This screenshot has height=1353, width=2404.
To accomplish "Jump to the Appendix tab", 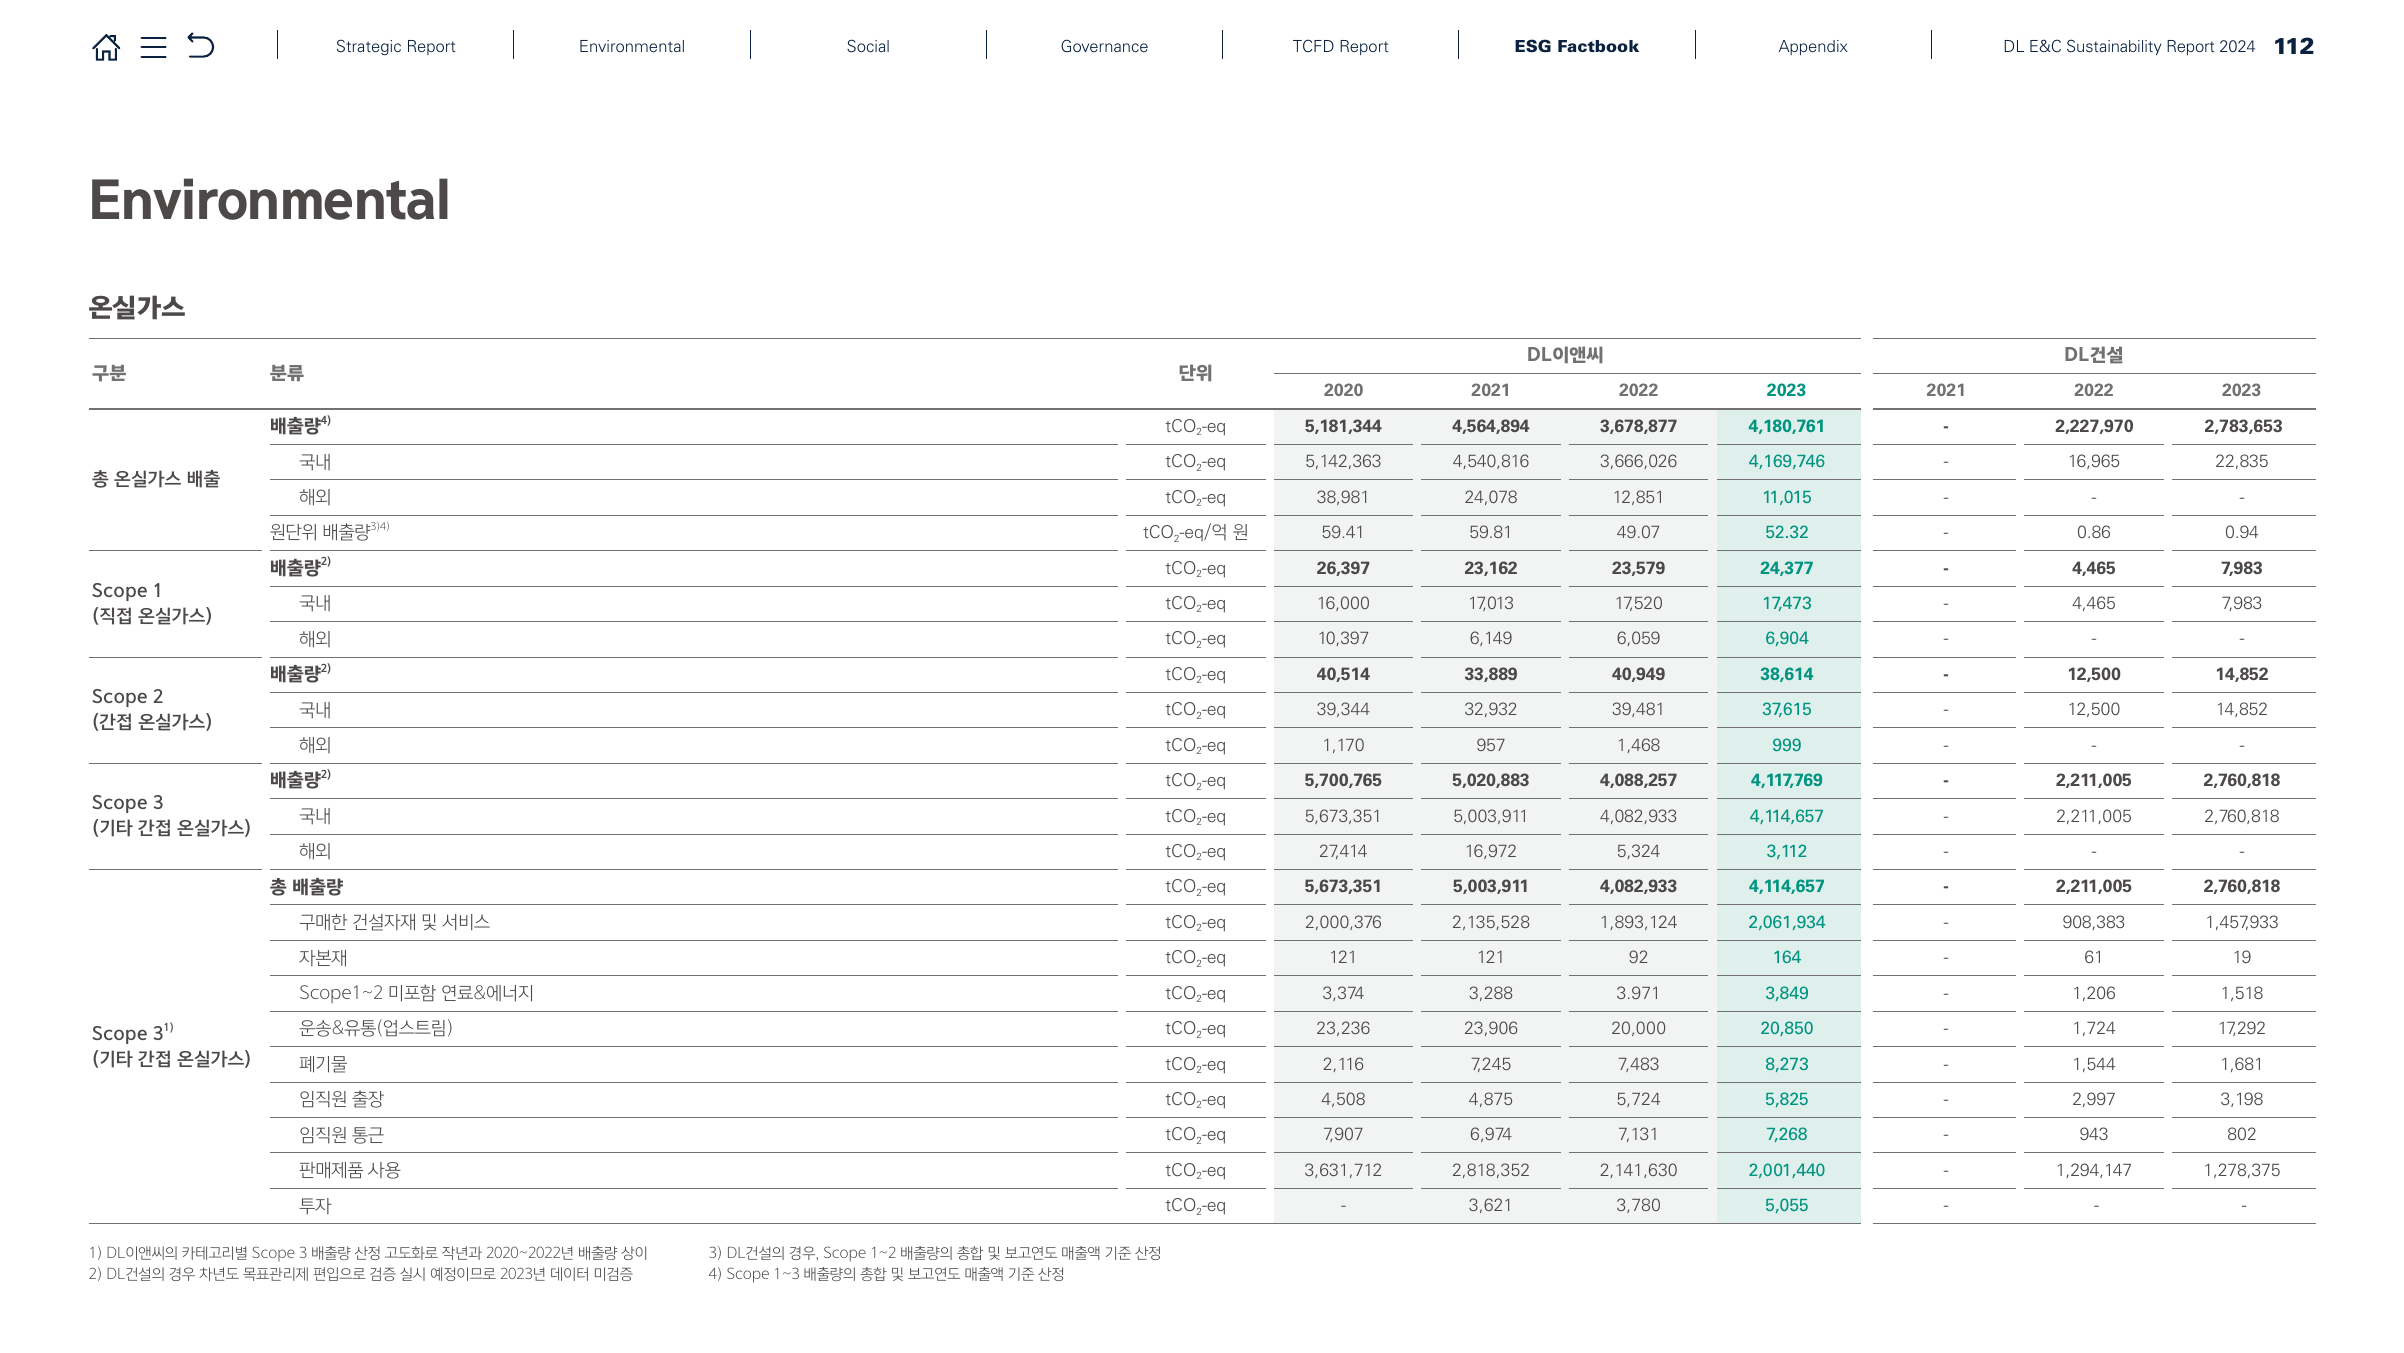I will click(x=1812, y=46).
